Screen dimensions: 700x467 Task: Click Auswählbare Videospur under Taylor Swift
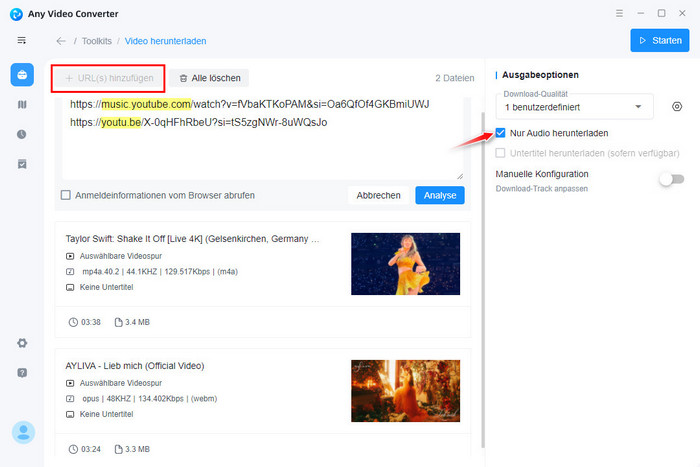tap(121, 256)
